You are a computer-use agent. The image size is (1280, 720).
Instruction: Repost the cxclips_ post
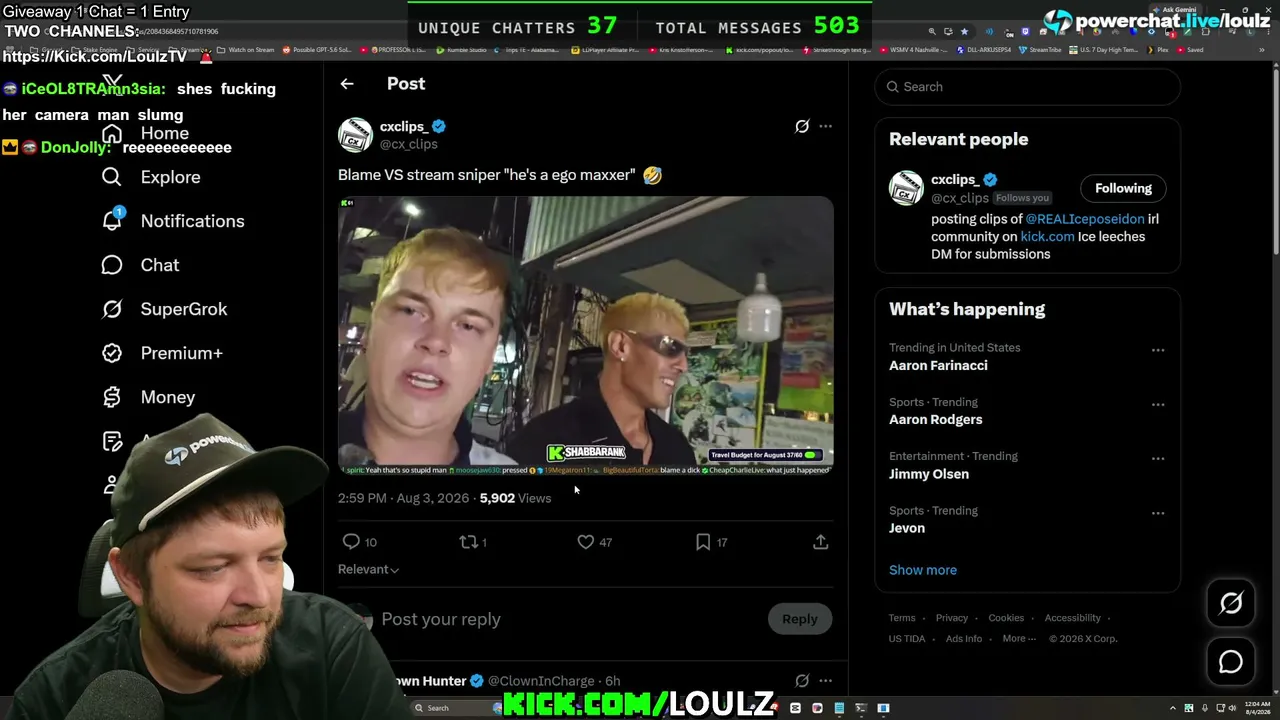pos(468,541)
